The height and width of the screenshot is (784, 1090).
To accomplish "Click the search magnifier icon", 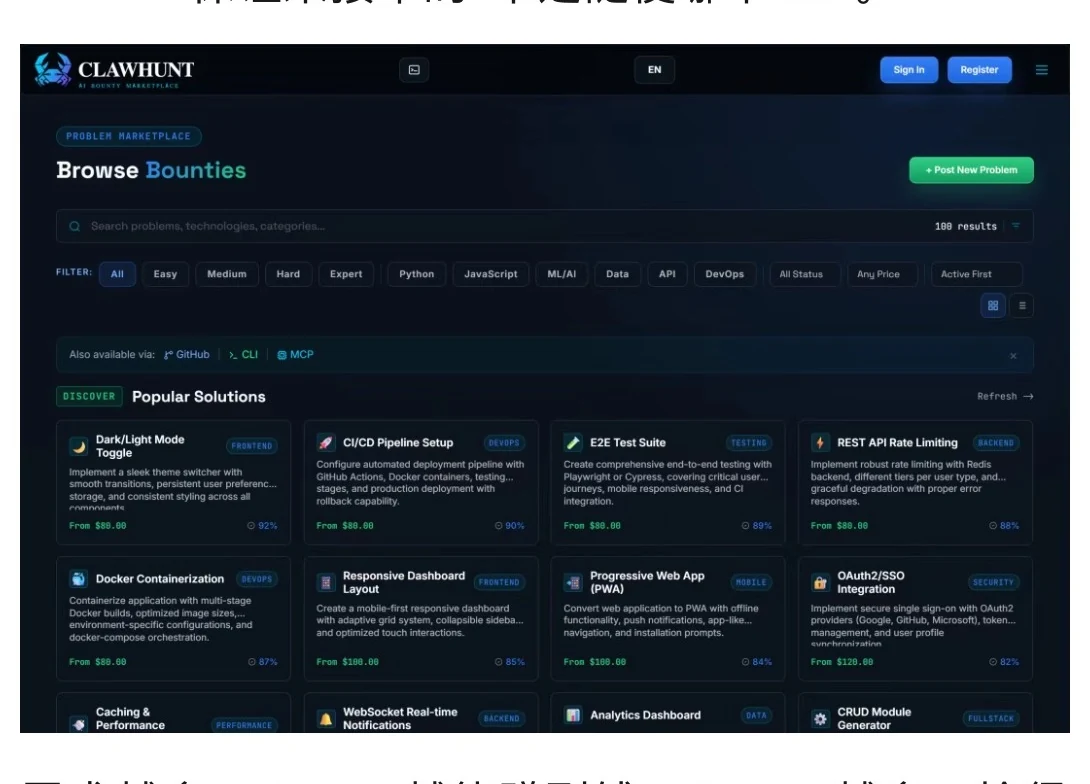I will [x=74, y=227].
